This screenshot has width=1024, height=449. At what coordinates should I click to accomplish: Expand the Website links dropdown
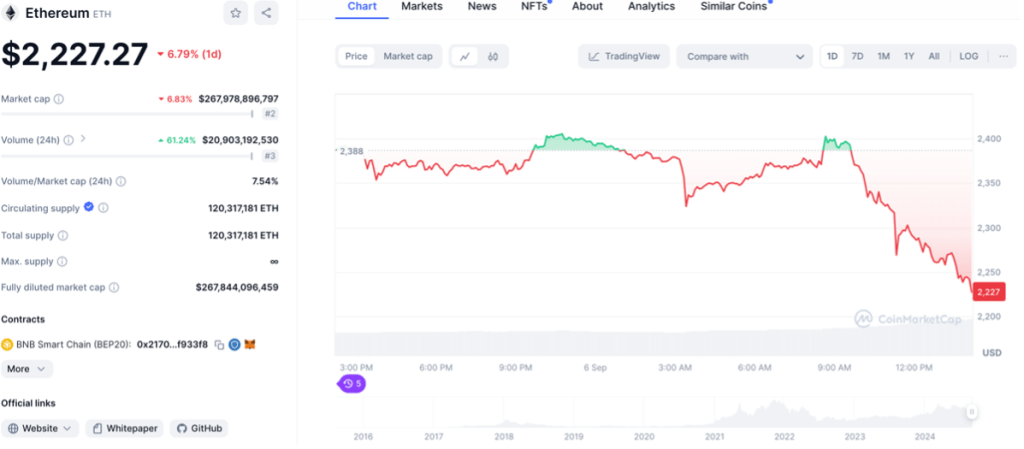[x=41, y=428]
